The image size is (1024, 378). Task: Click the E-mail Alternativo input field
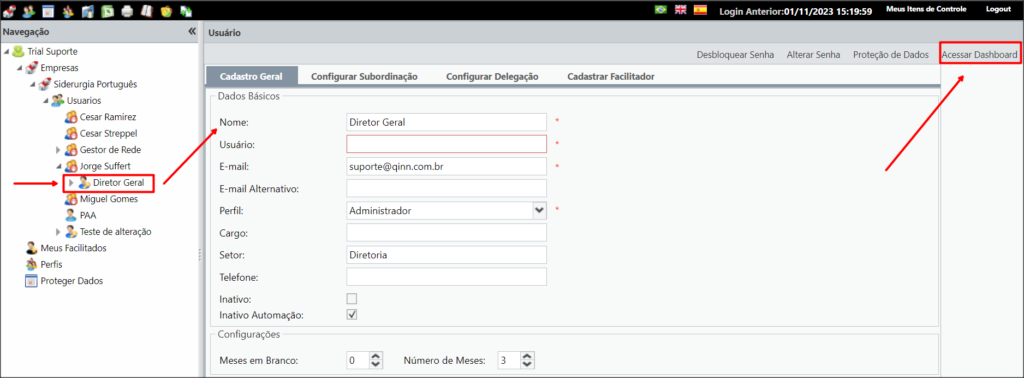pos(447,188)
